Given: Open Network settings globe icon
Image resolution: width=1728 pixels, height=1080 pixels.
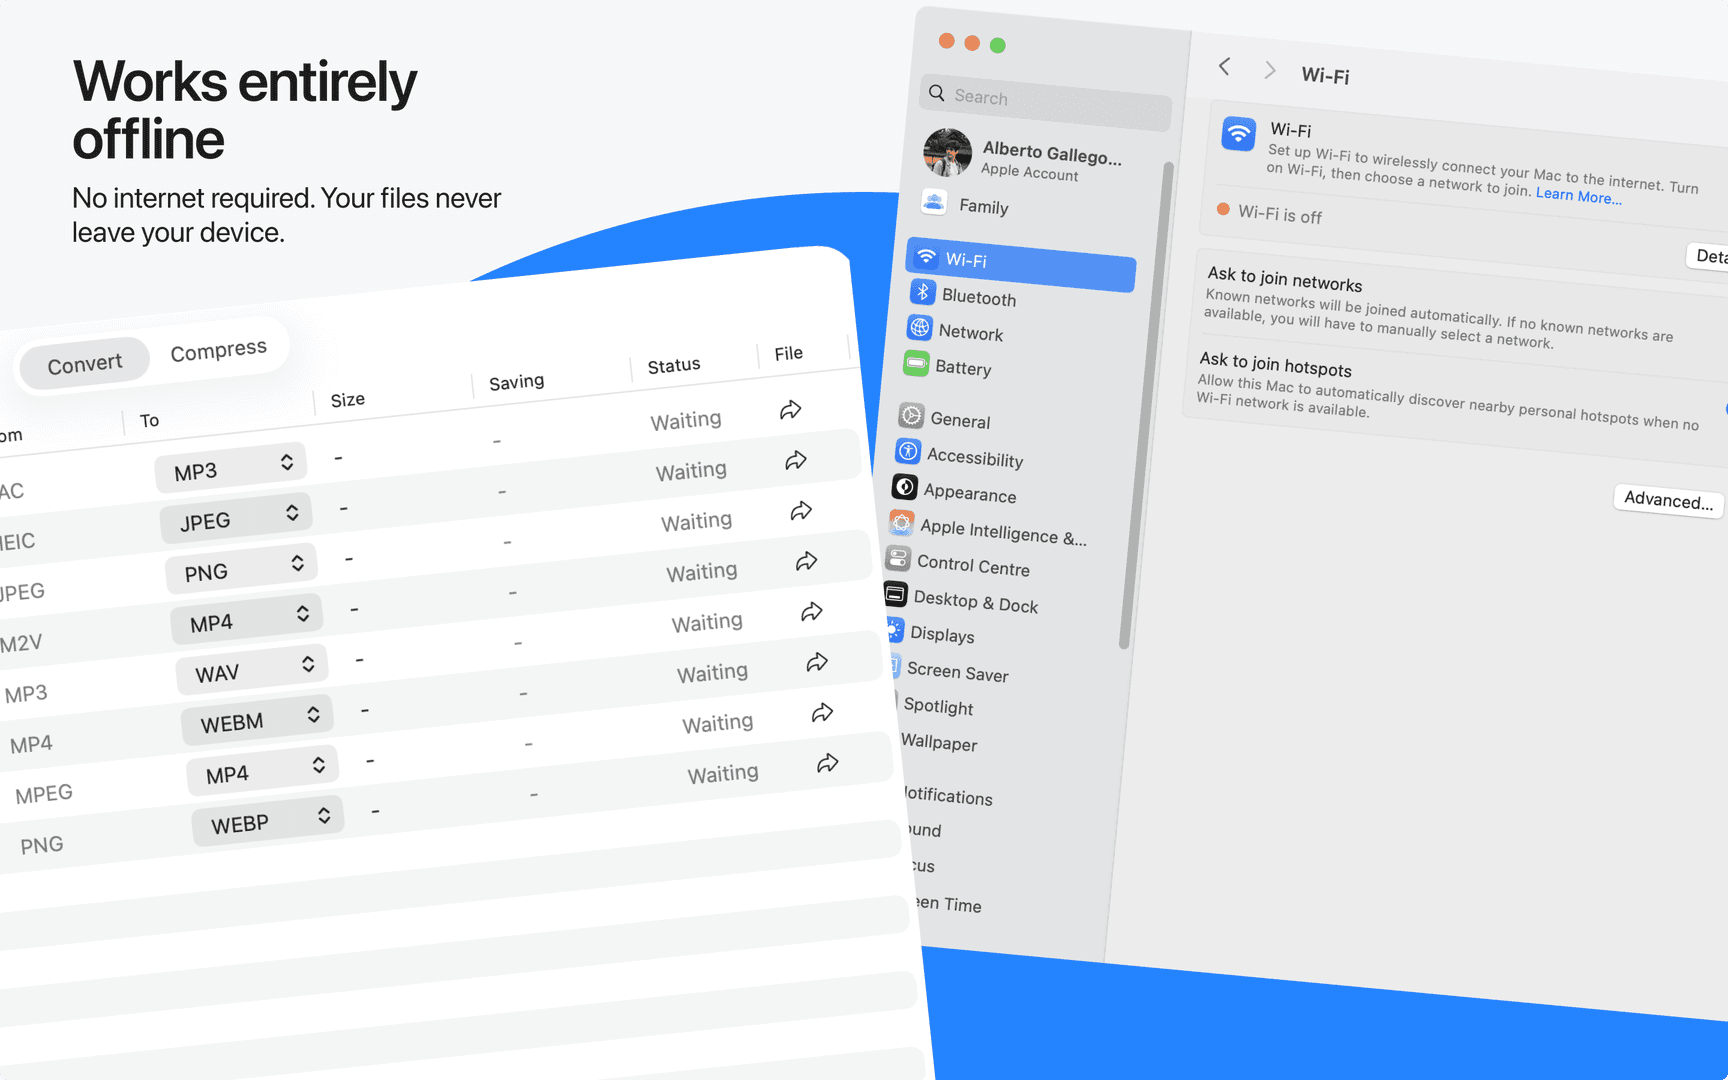Looking at the screenshot, I should tap(919, 328).
